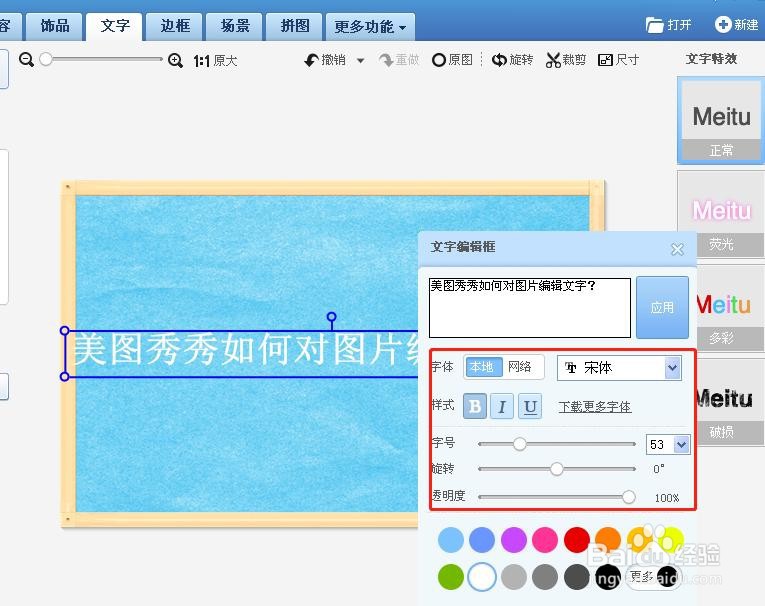The width and height of the screenshot is (765, 606).
Task: Expand the 更多功能 menu
Action: [x=370, y=27]
